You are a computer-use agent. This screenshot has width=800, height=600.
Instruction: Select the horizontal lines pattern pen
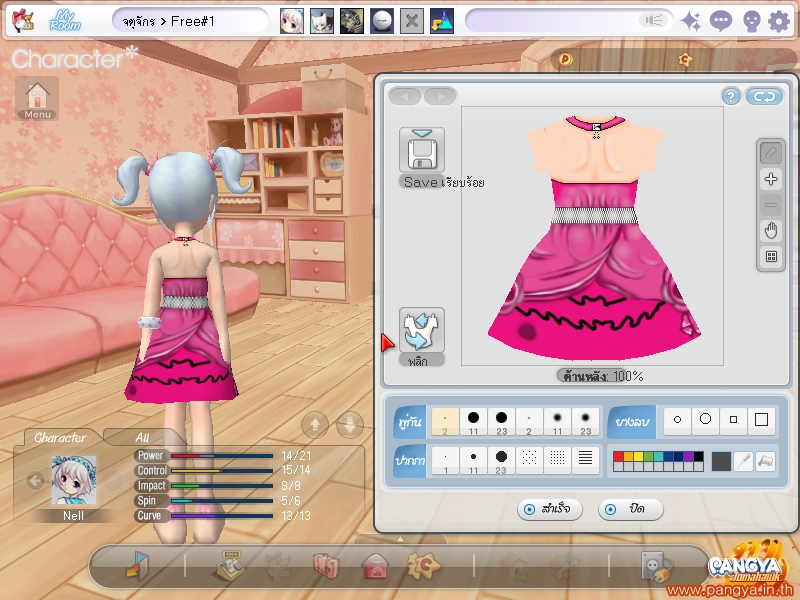586,459
